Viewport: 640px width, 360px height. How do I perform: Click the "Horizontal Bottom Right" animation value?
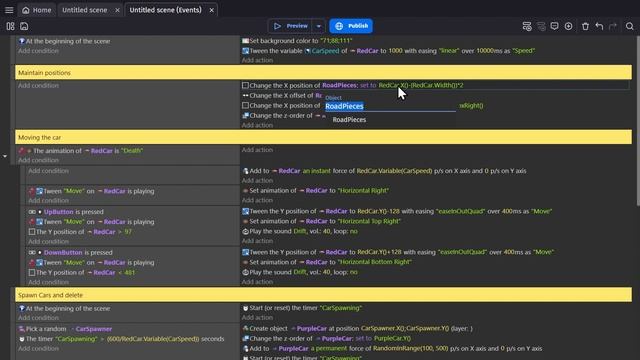click(375, 262)
